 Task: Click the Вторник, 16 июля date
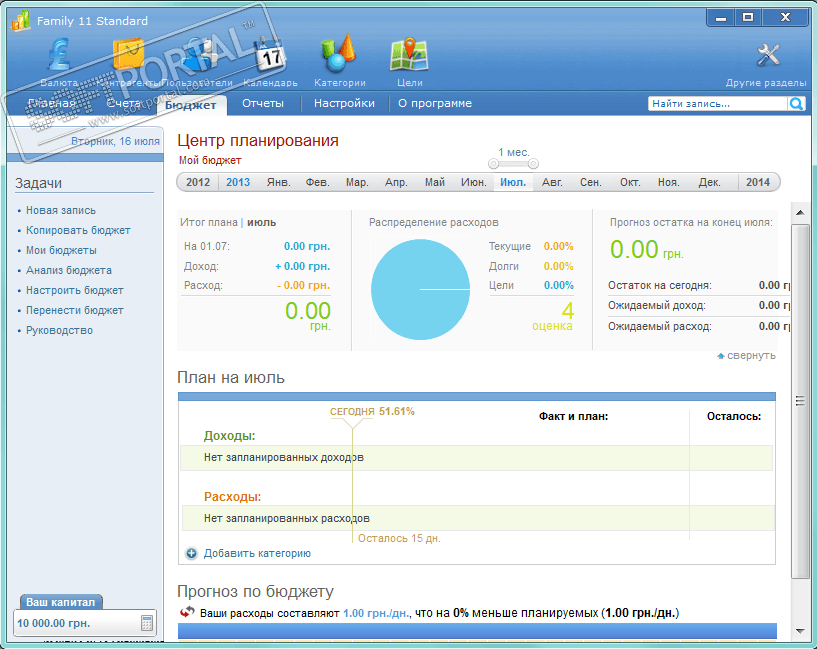(x=115, y=141)
